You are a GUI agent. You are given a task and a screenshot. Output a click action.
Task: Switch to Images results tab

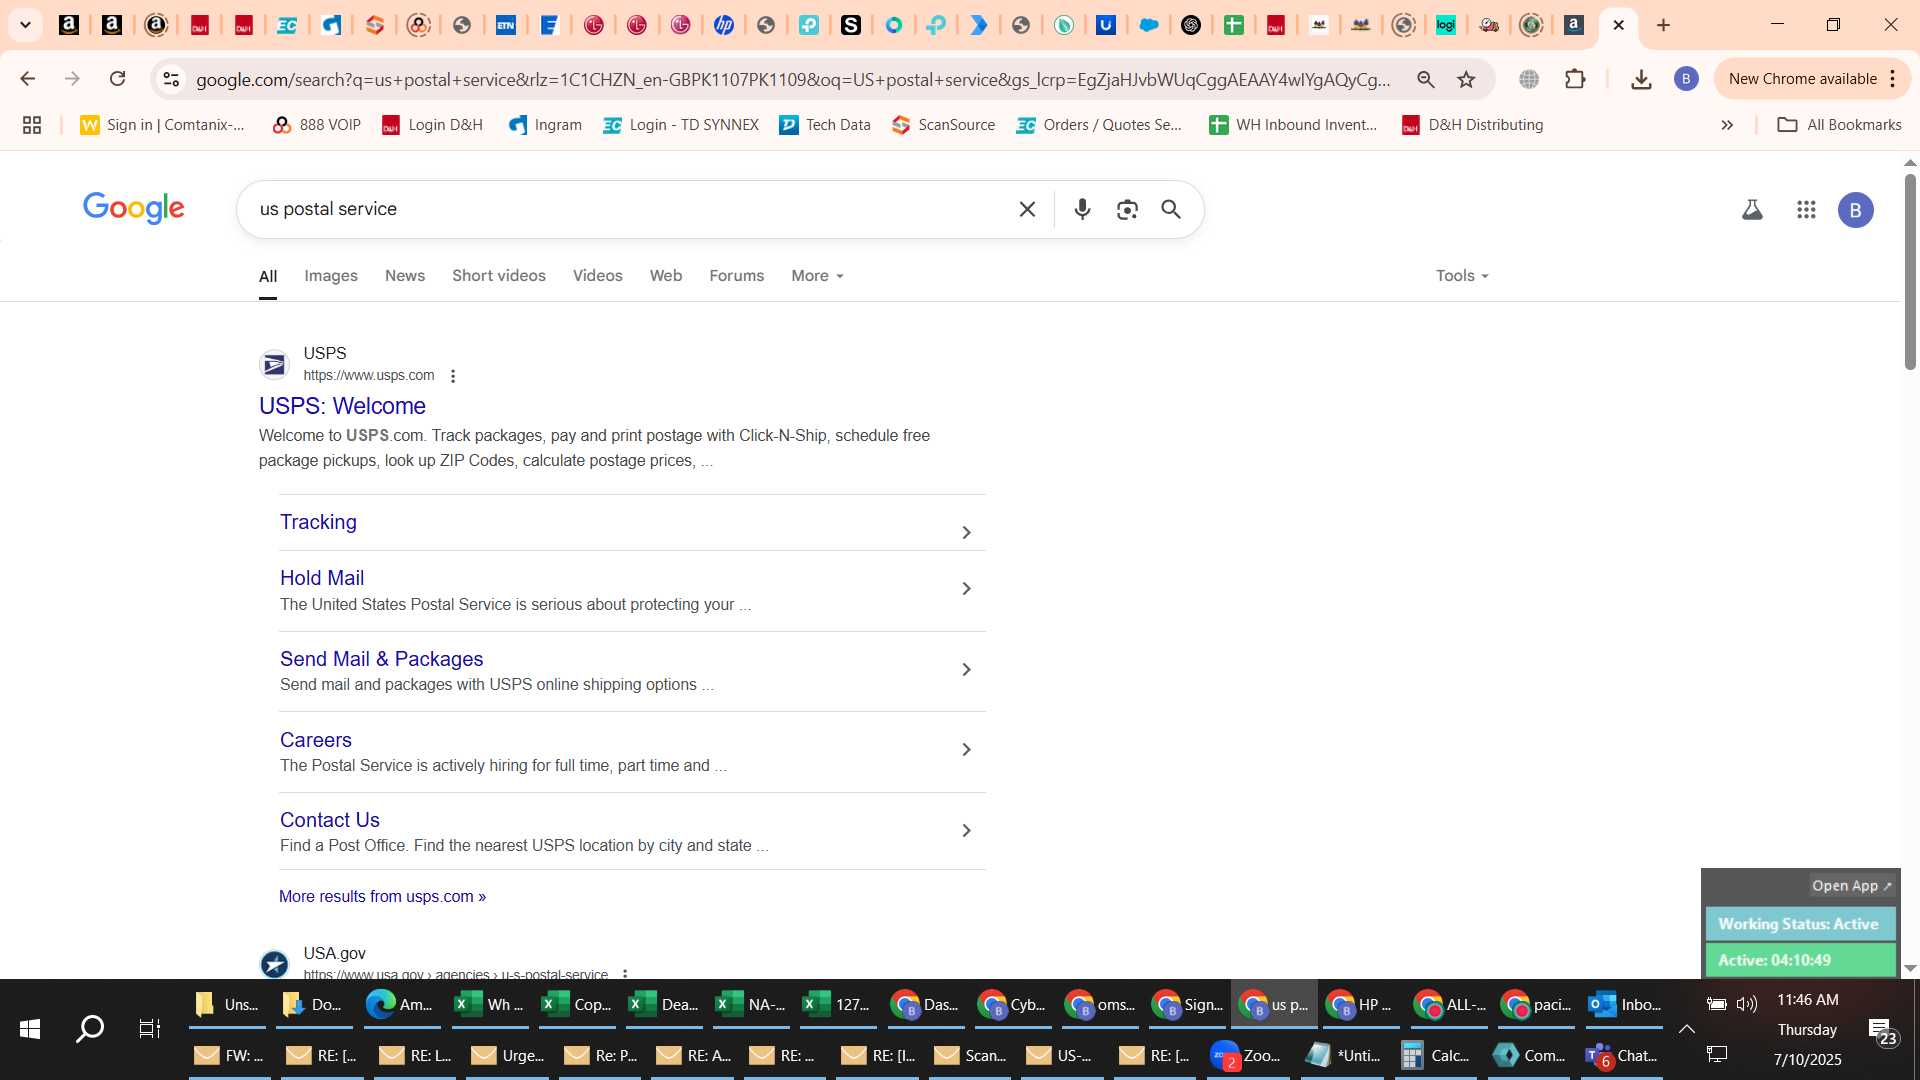click(x=331, y=276)
